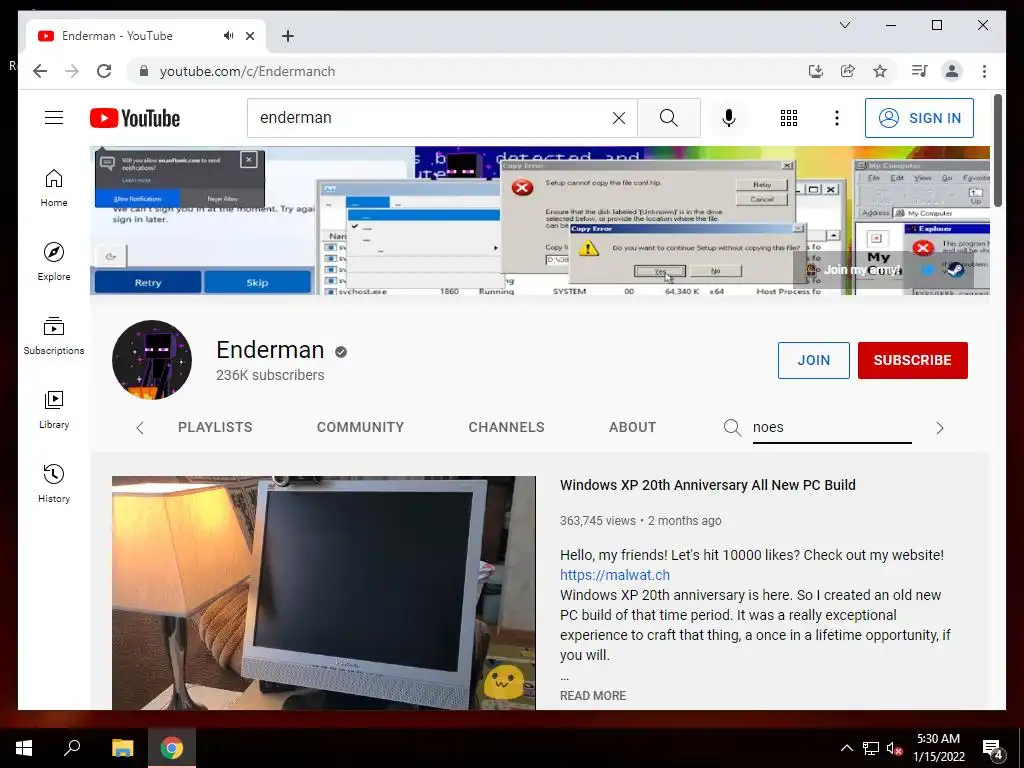
Task: Start voice search with the microphone
Action: [x=729, y=118]
